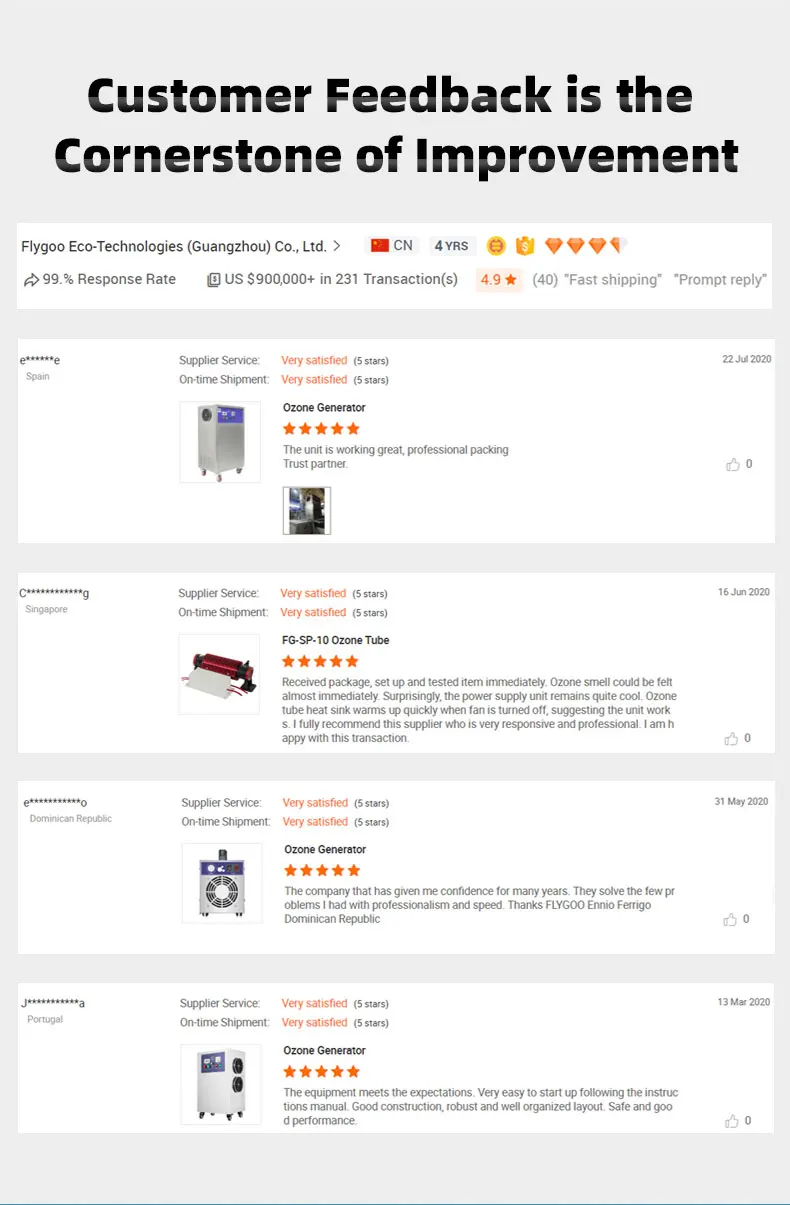The width and height of the screenshot is (790, 1205).
Task: Click the China flag icon
Action: [380, 245]
